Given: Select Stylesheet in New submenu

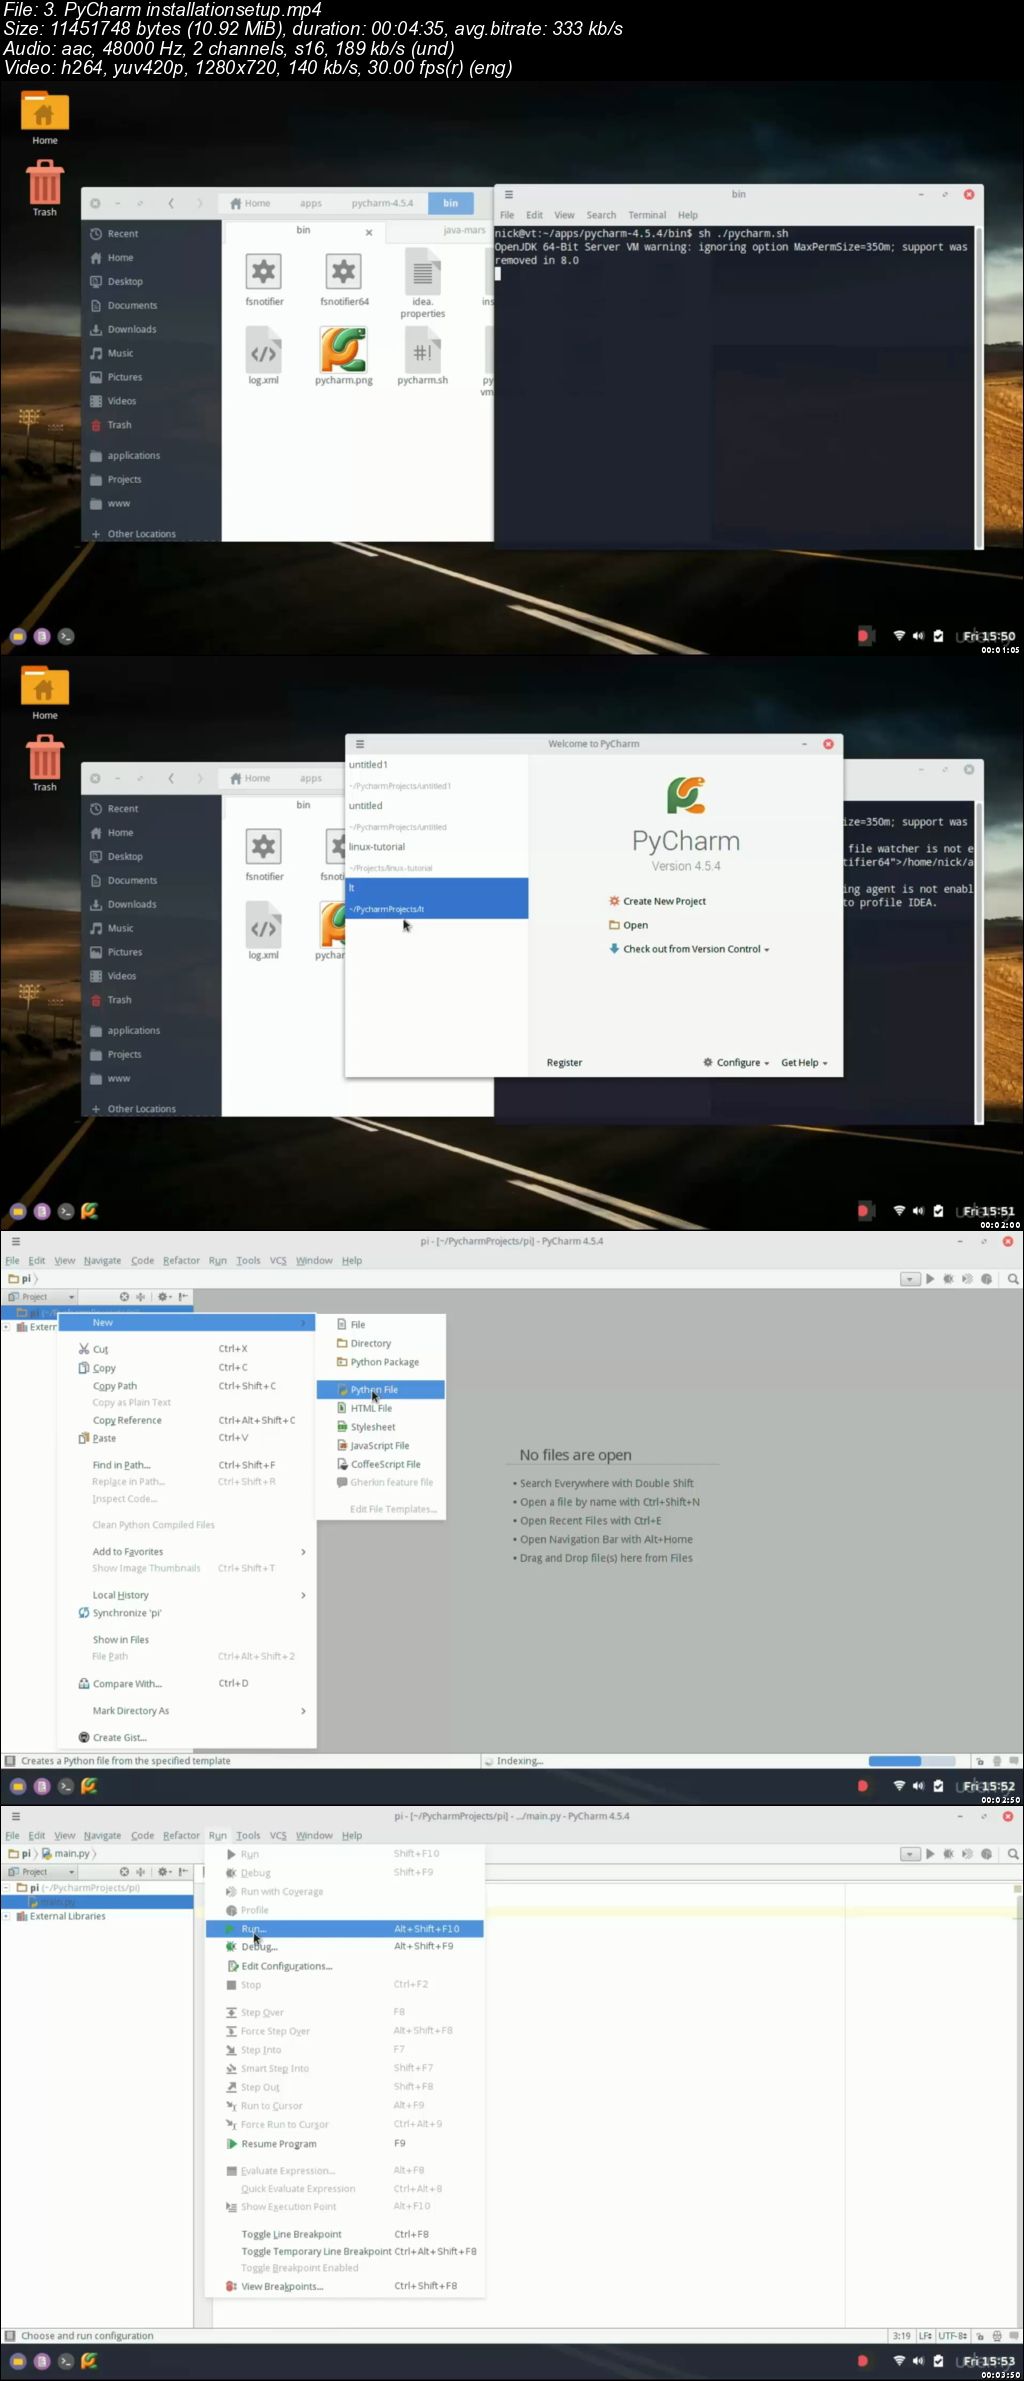Looking at the screenshot, I should pyautogui.click(x=381, y=1427).
